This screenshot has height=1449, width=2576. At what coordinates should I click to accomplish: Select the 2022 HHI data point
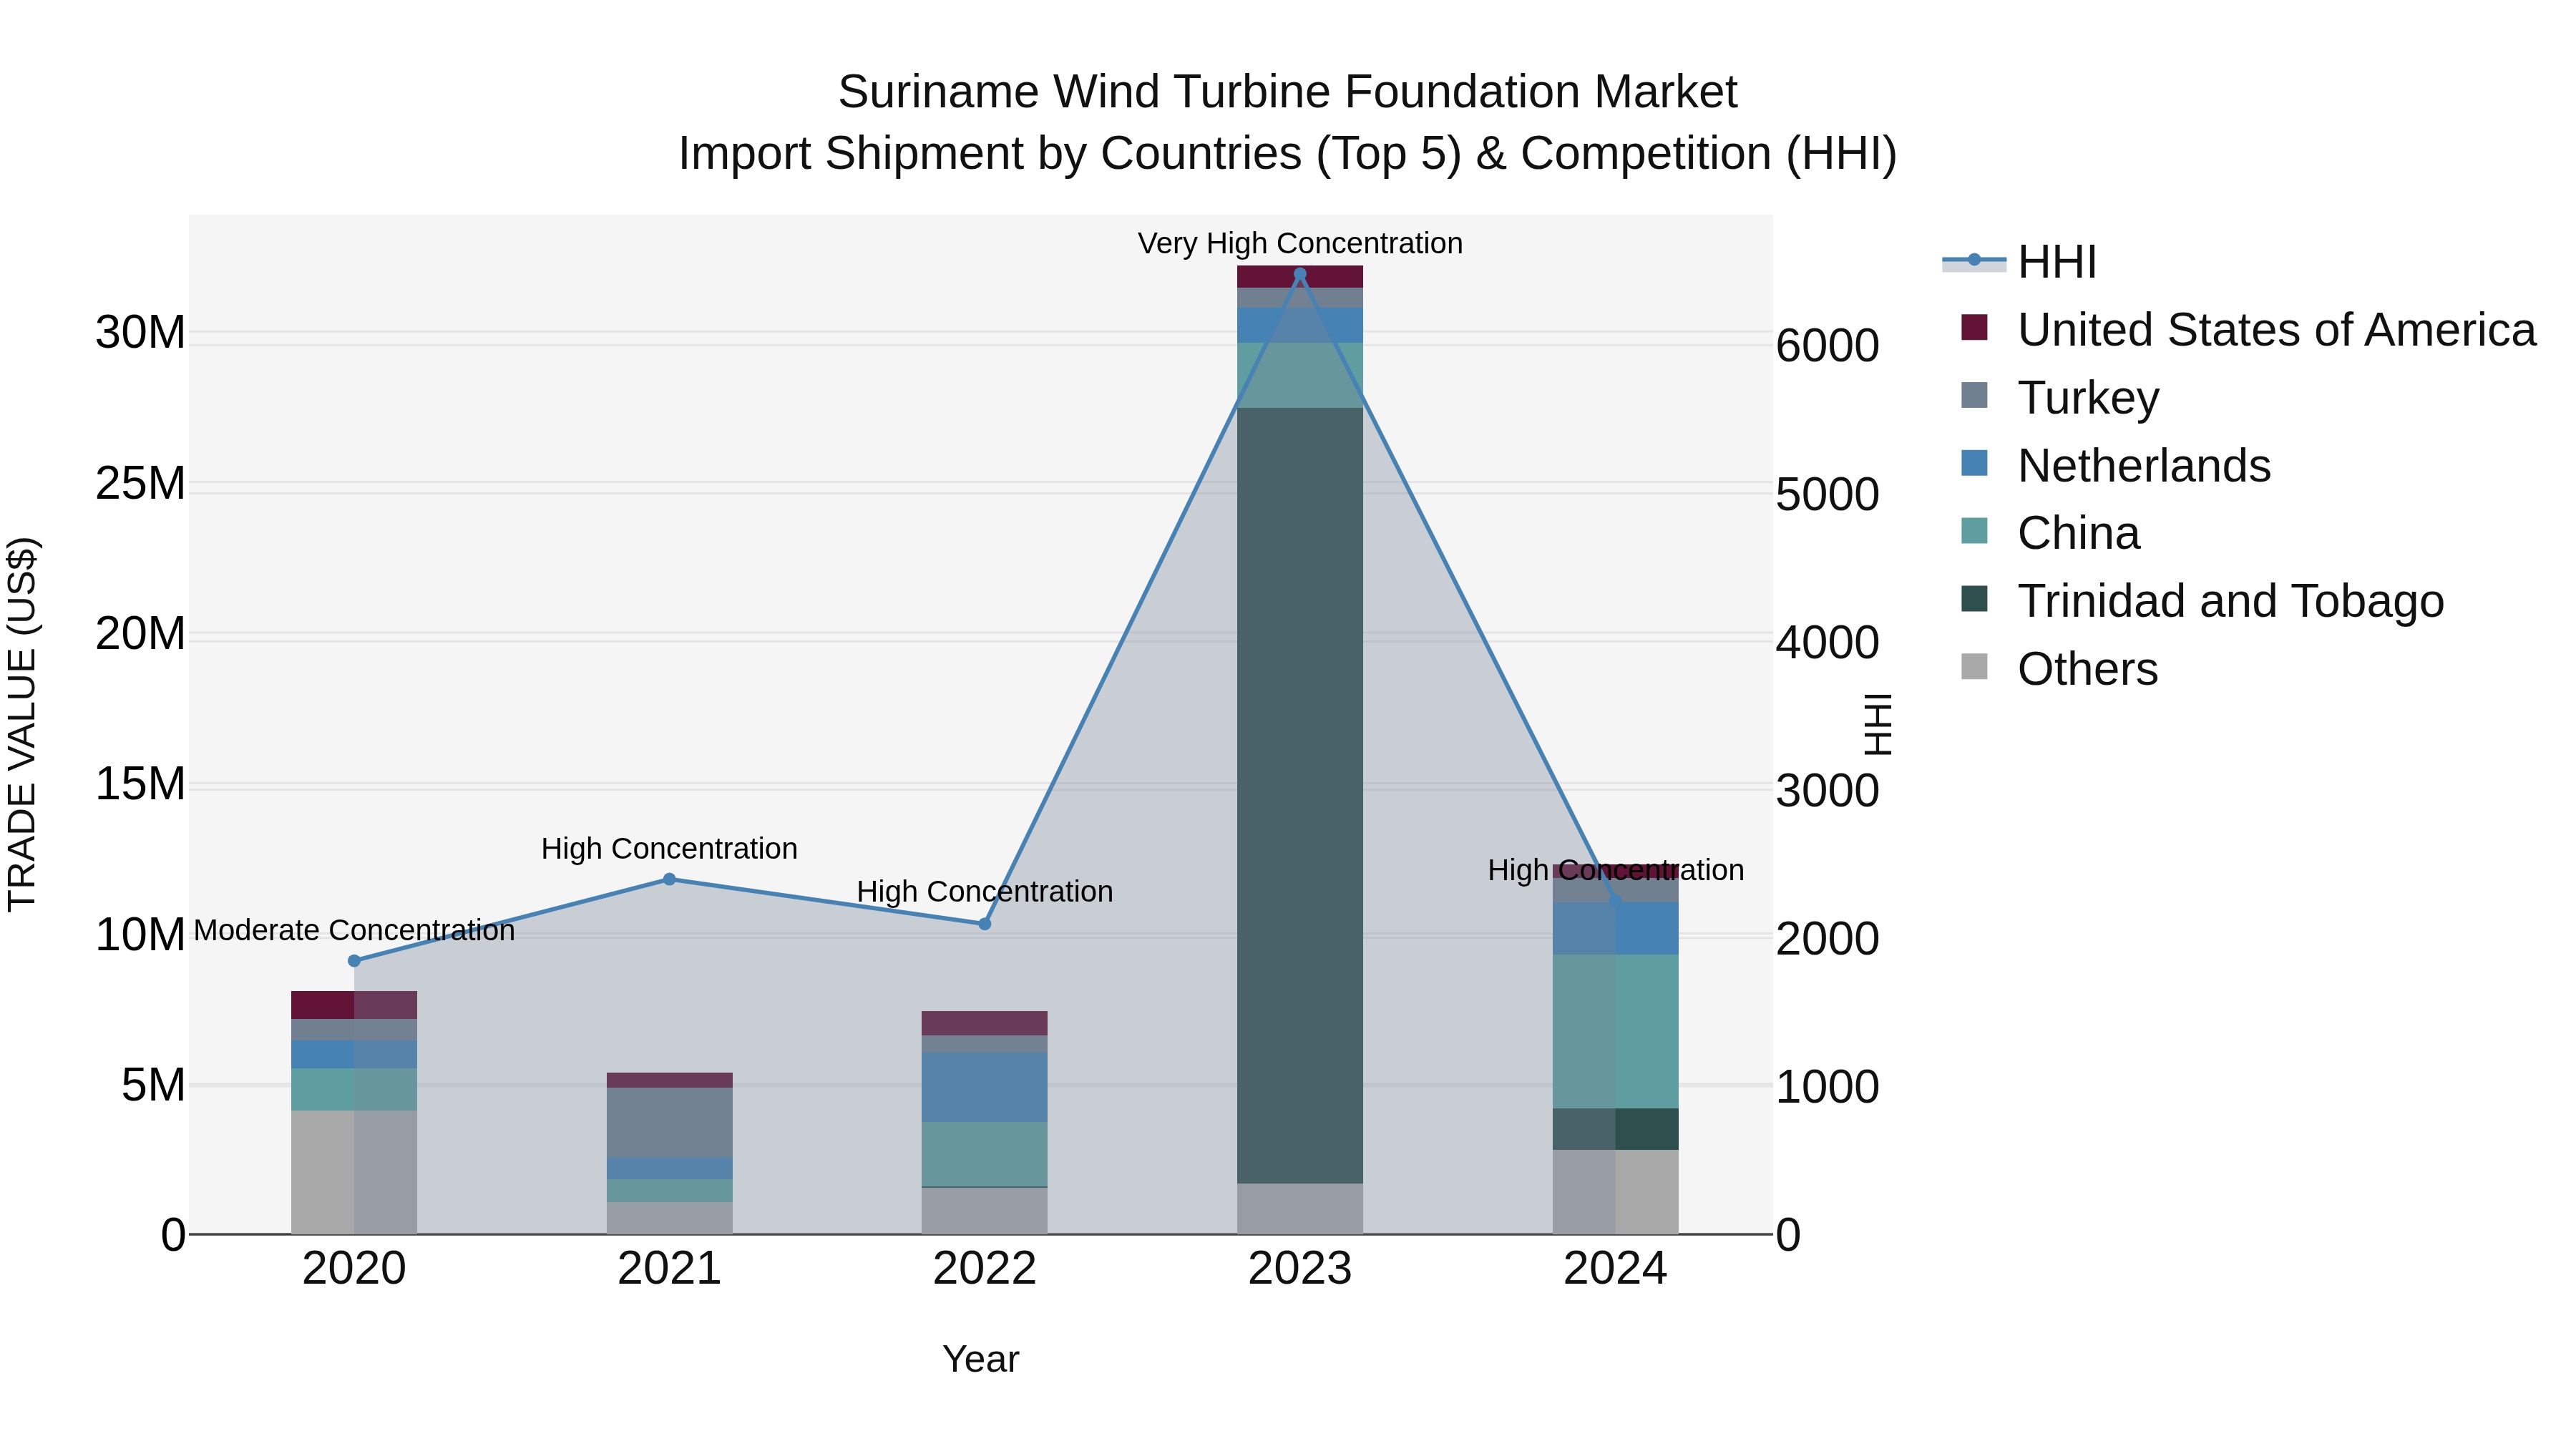click(x=985, y=924)
